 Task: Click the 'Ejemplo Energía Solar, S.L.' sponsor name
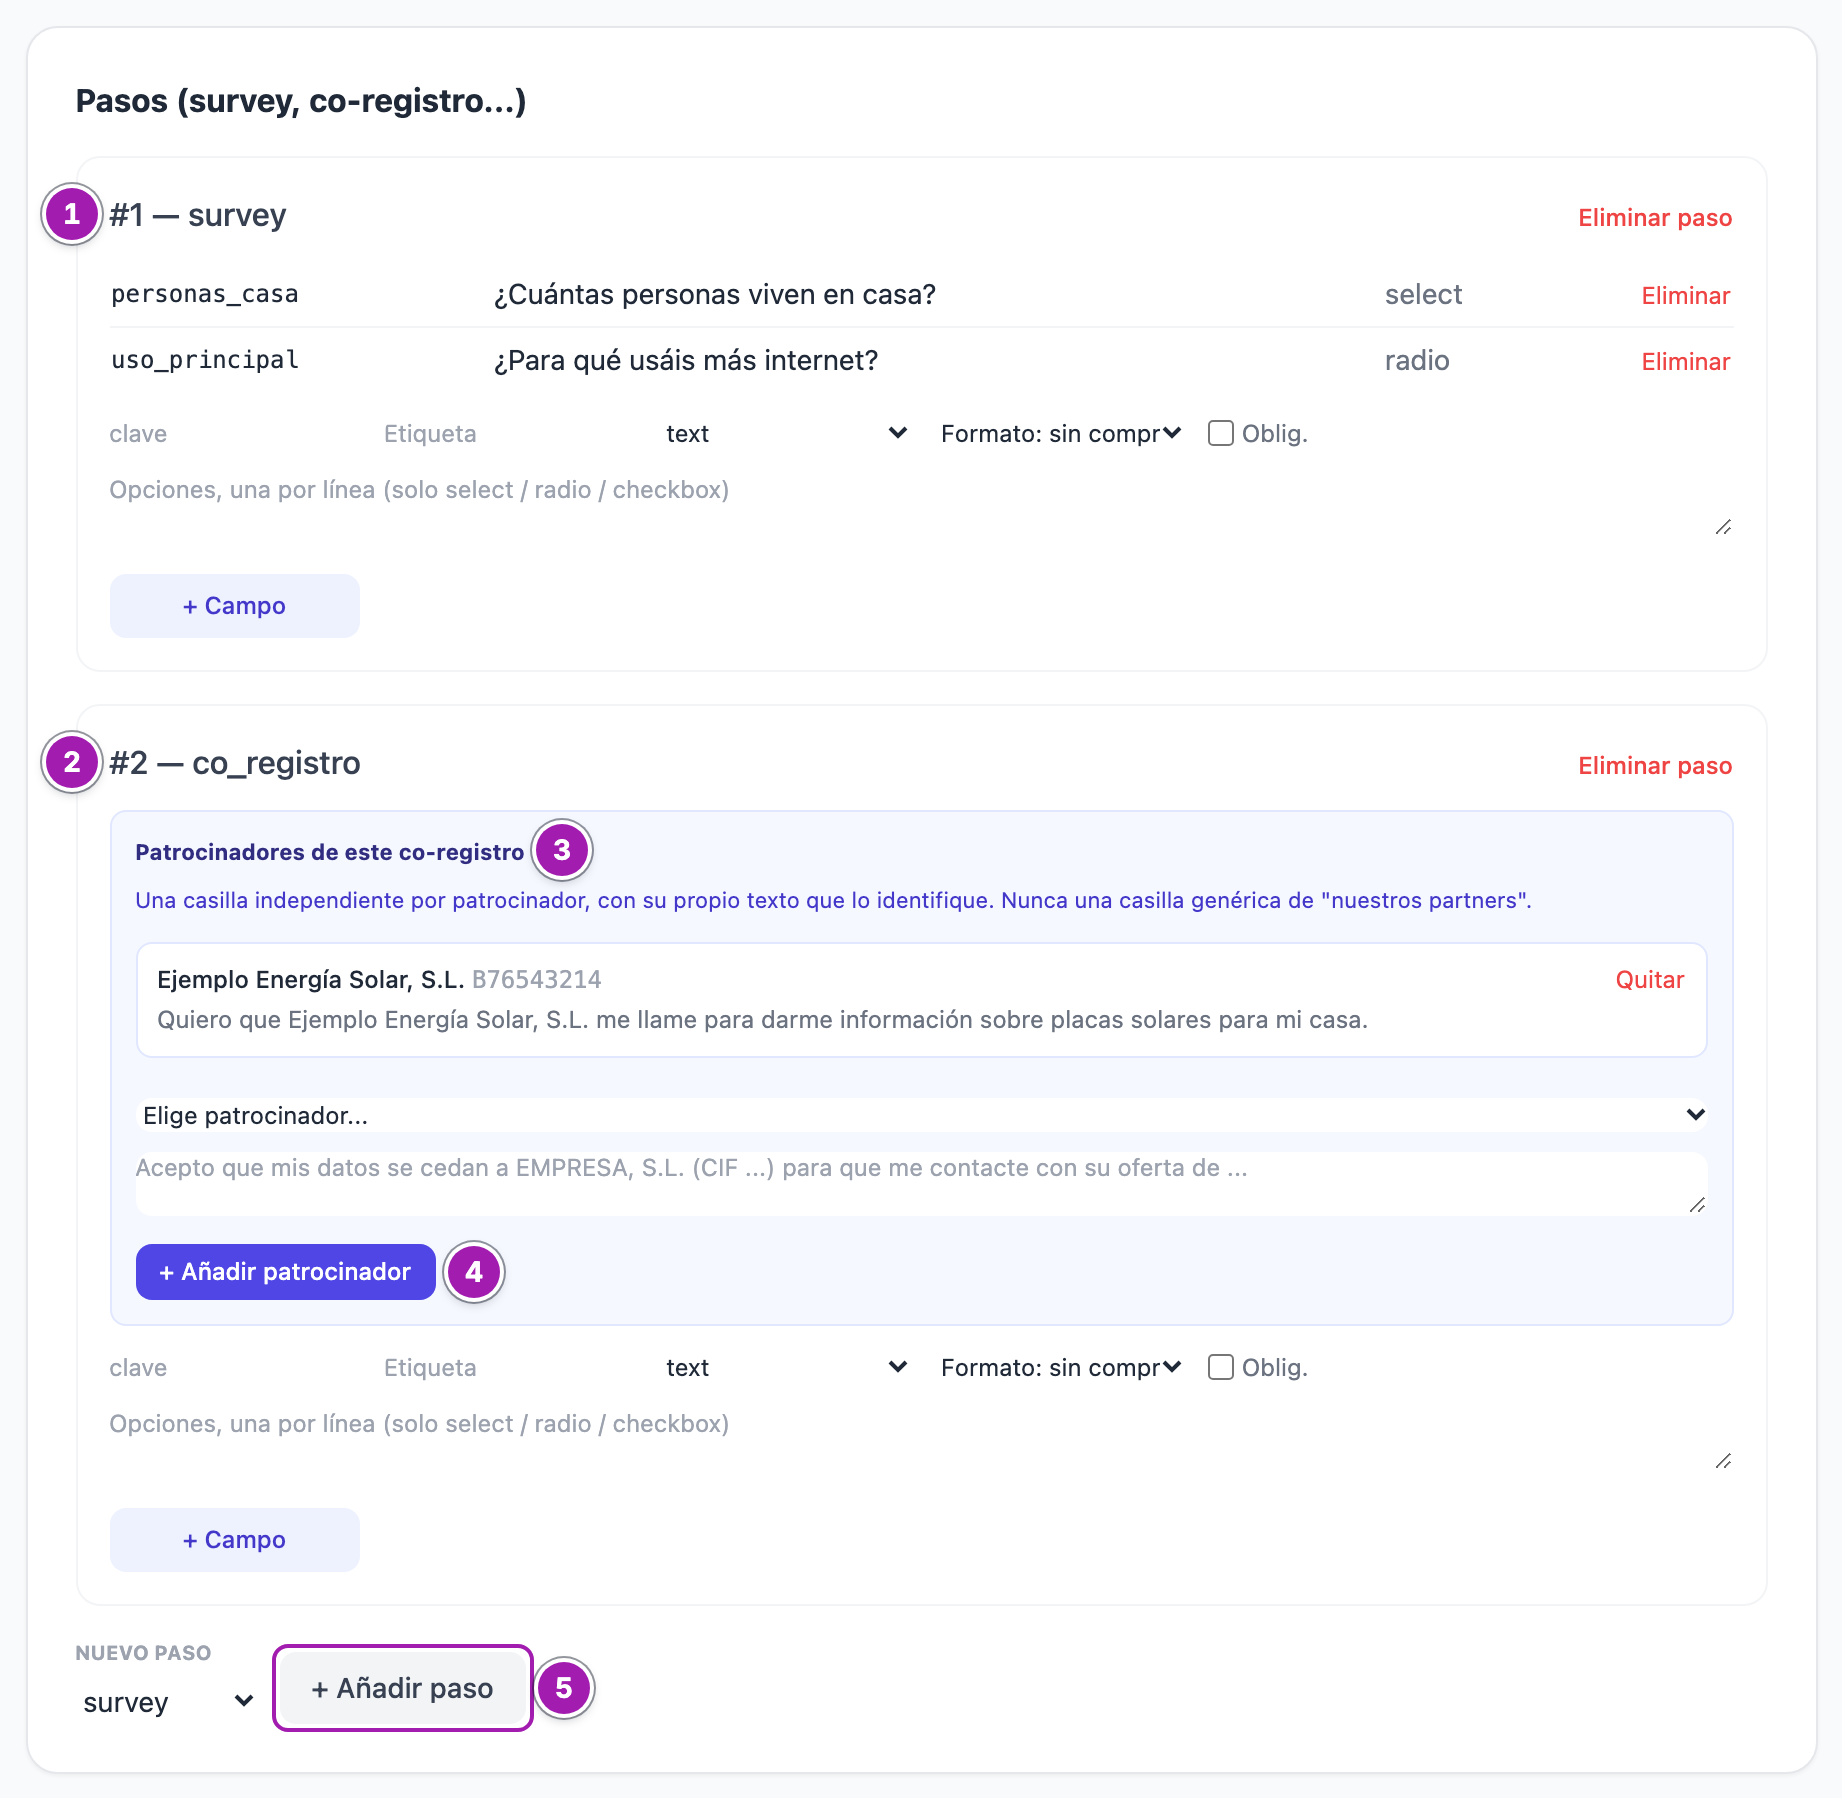(310, 980)
